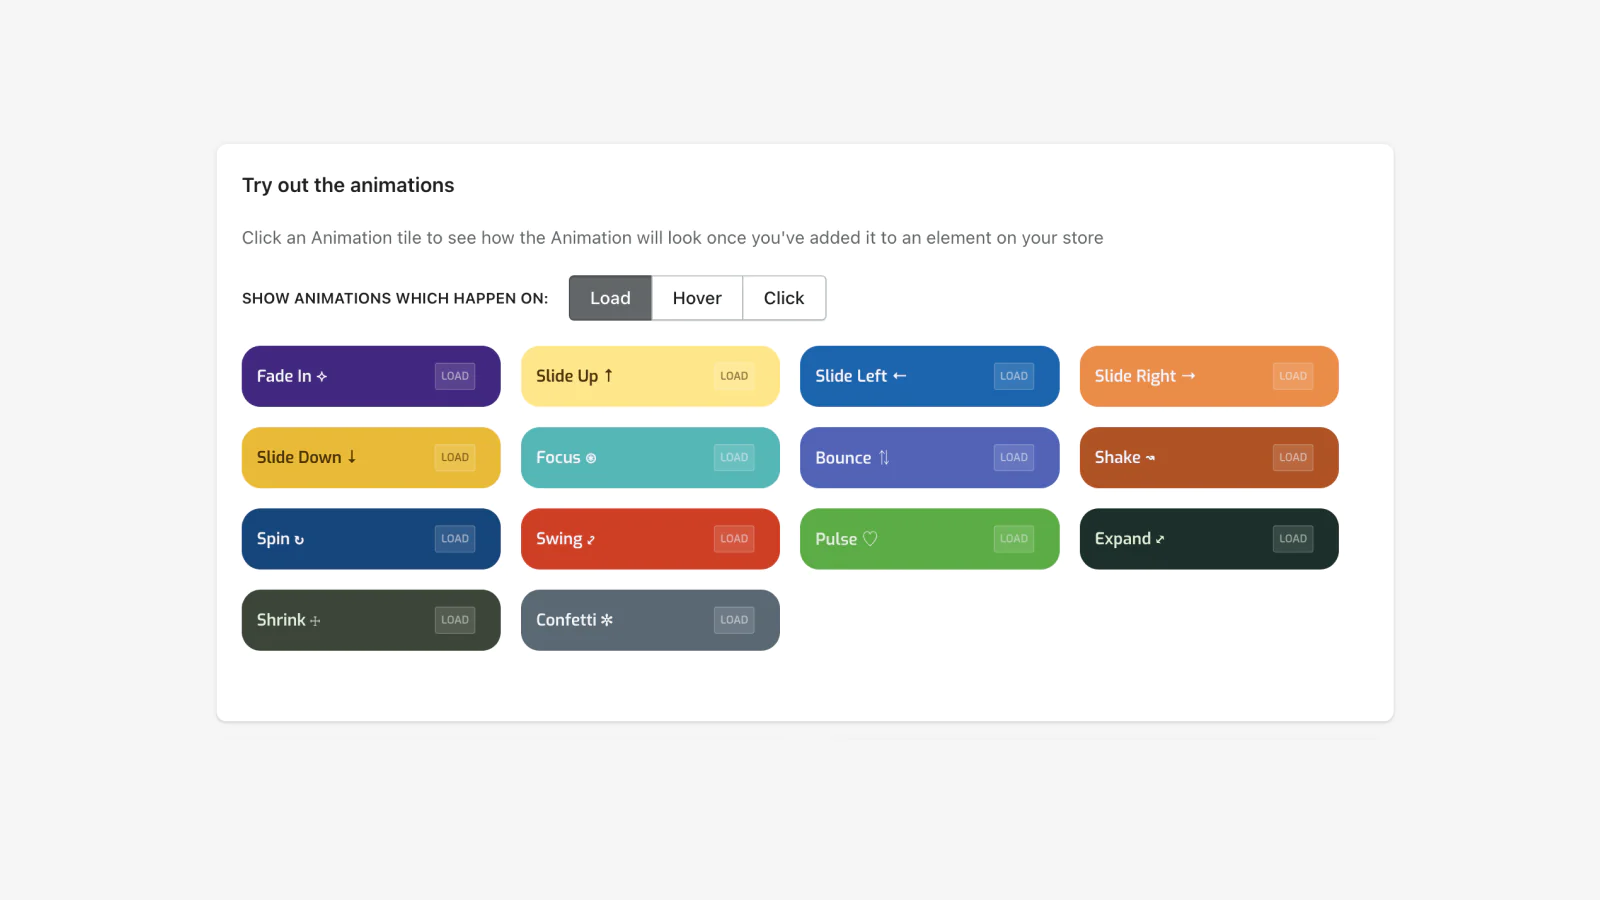Click the right arrow icon on Slide Right
The image size is (1600, 900).
1188,376
